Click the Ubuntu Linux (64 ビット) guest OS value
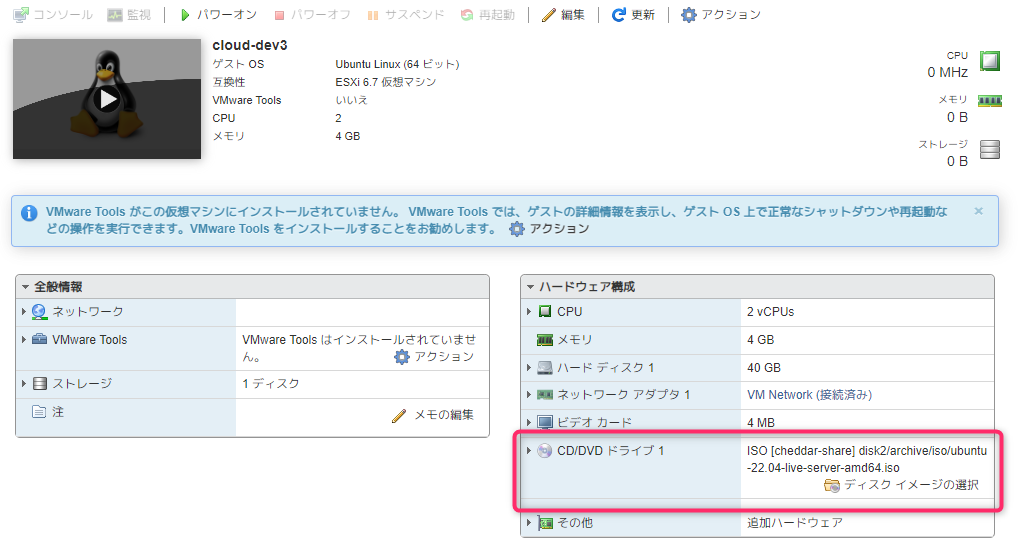1019x547 pixels. coord(397,64)
